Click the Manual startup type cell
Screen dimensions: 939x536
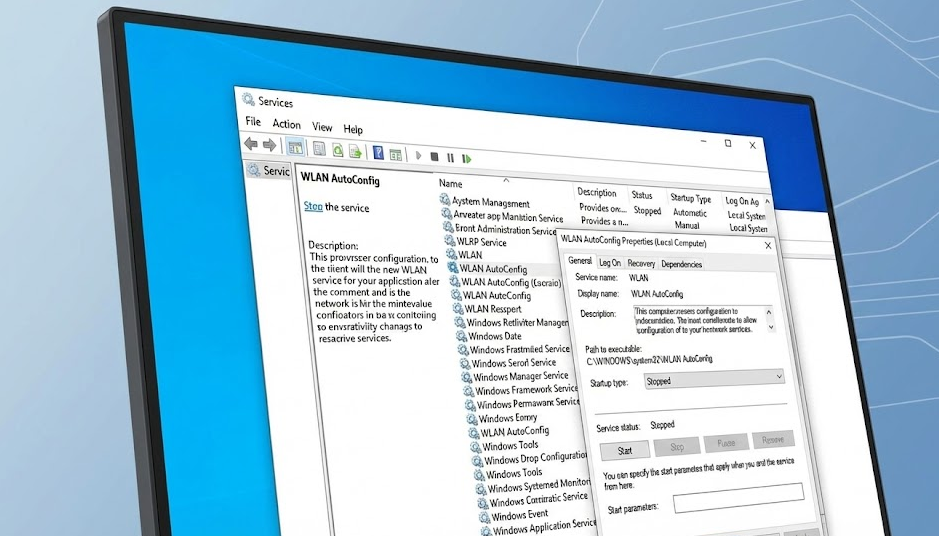tap(687, 225)
